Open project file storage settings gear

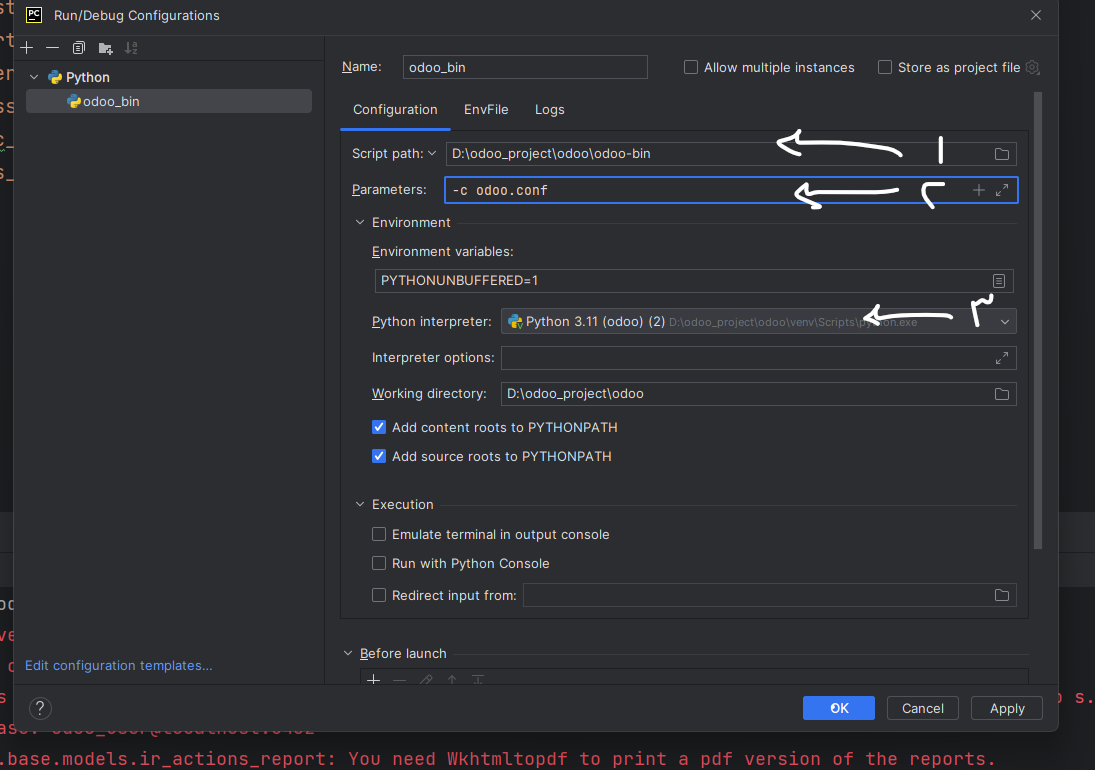click(x=1033, y=68)
